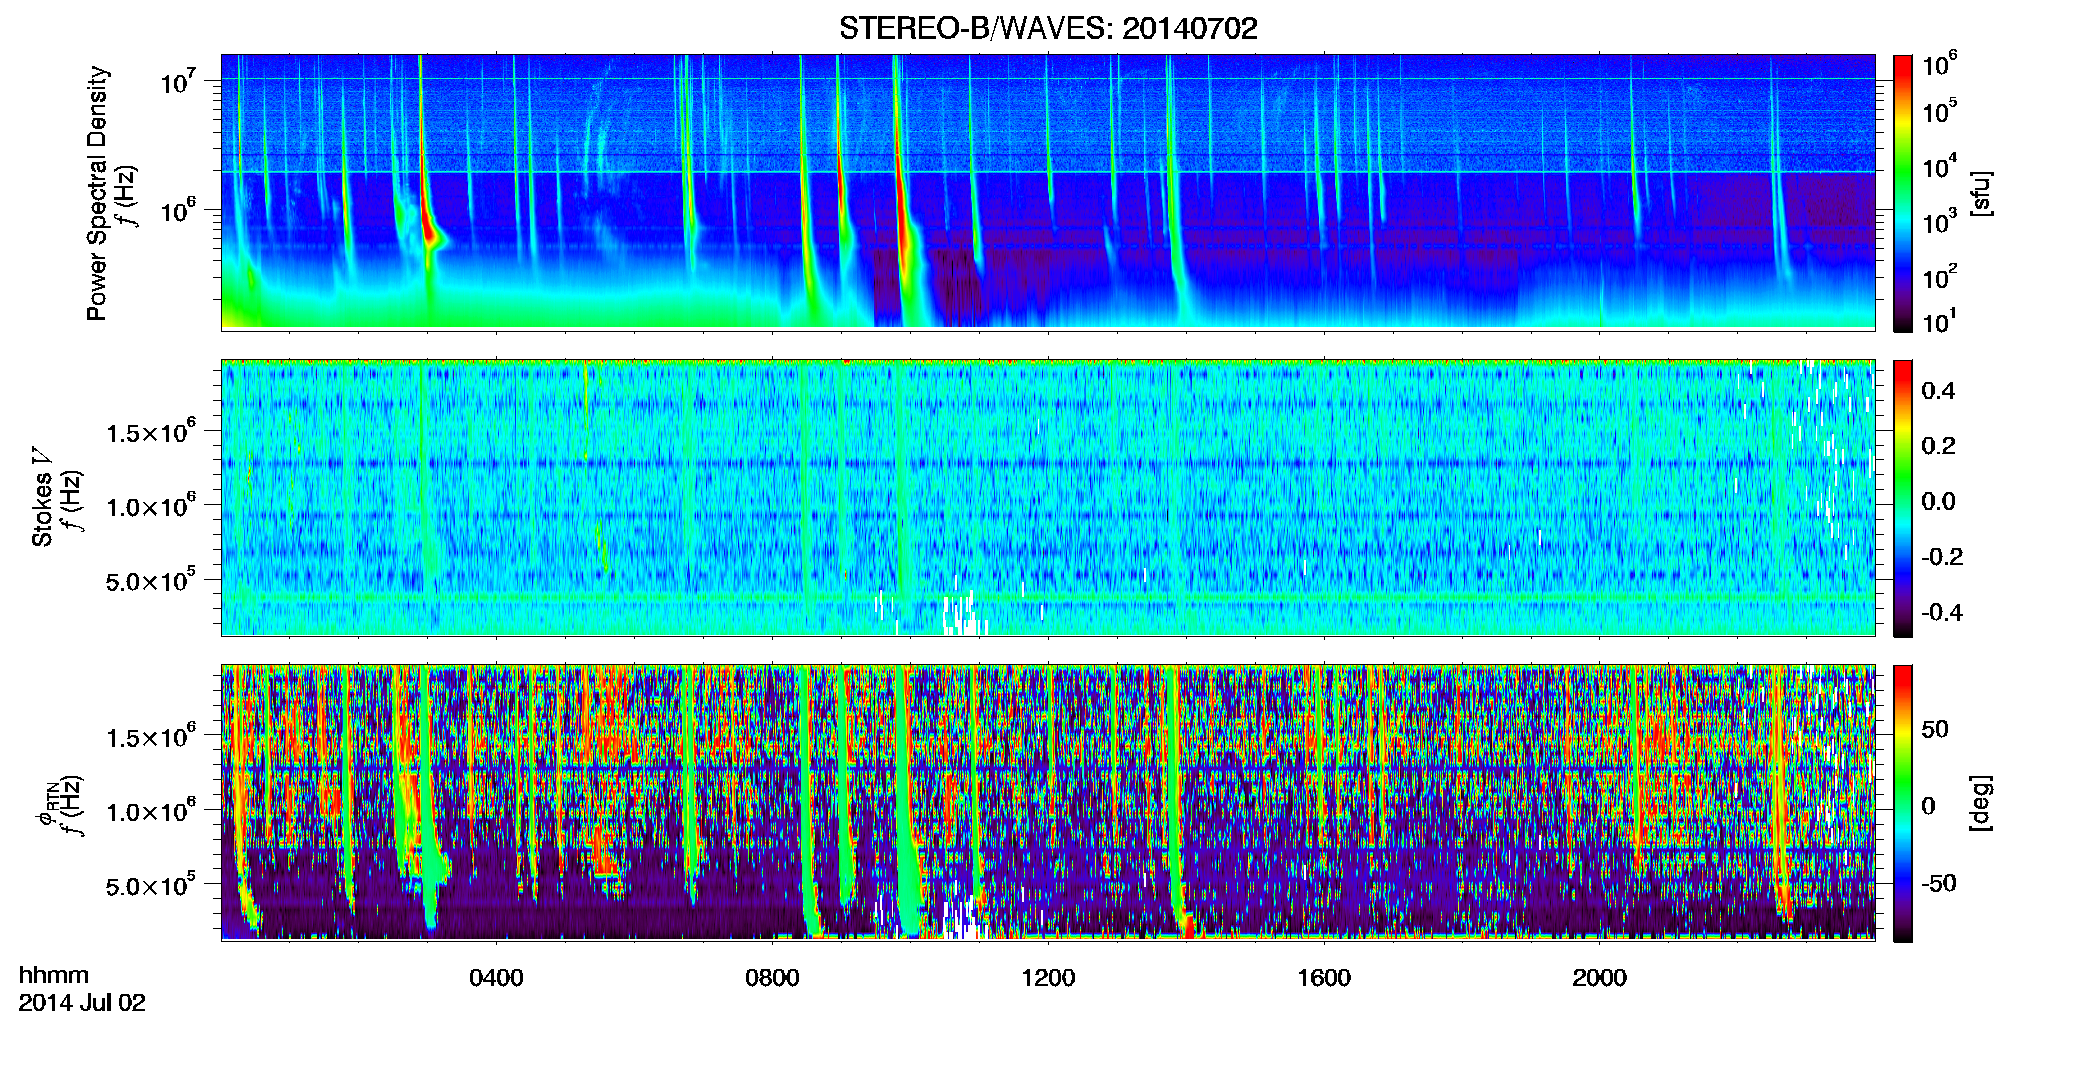
Task: Click the 50 value on the degree colorbar
Action: [1935, 729]
